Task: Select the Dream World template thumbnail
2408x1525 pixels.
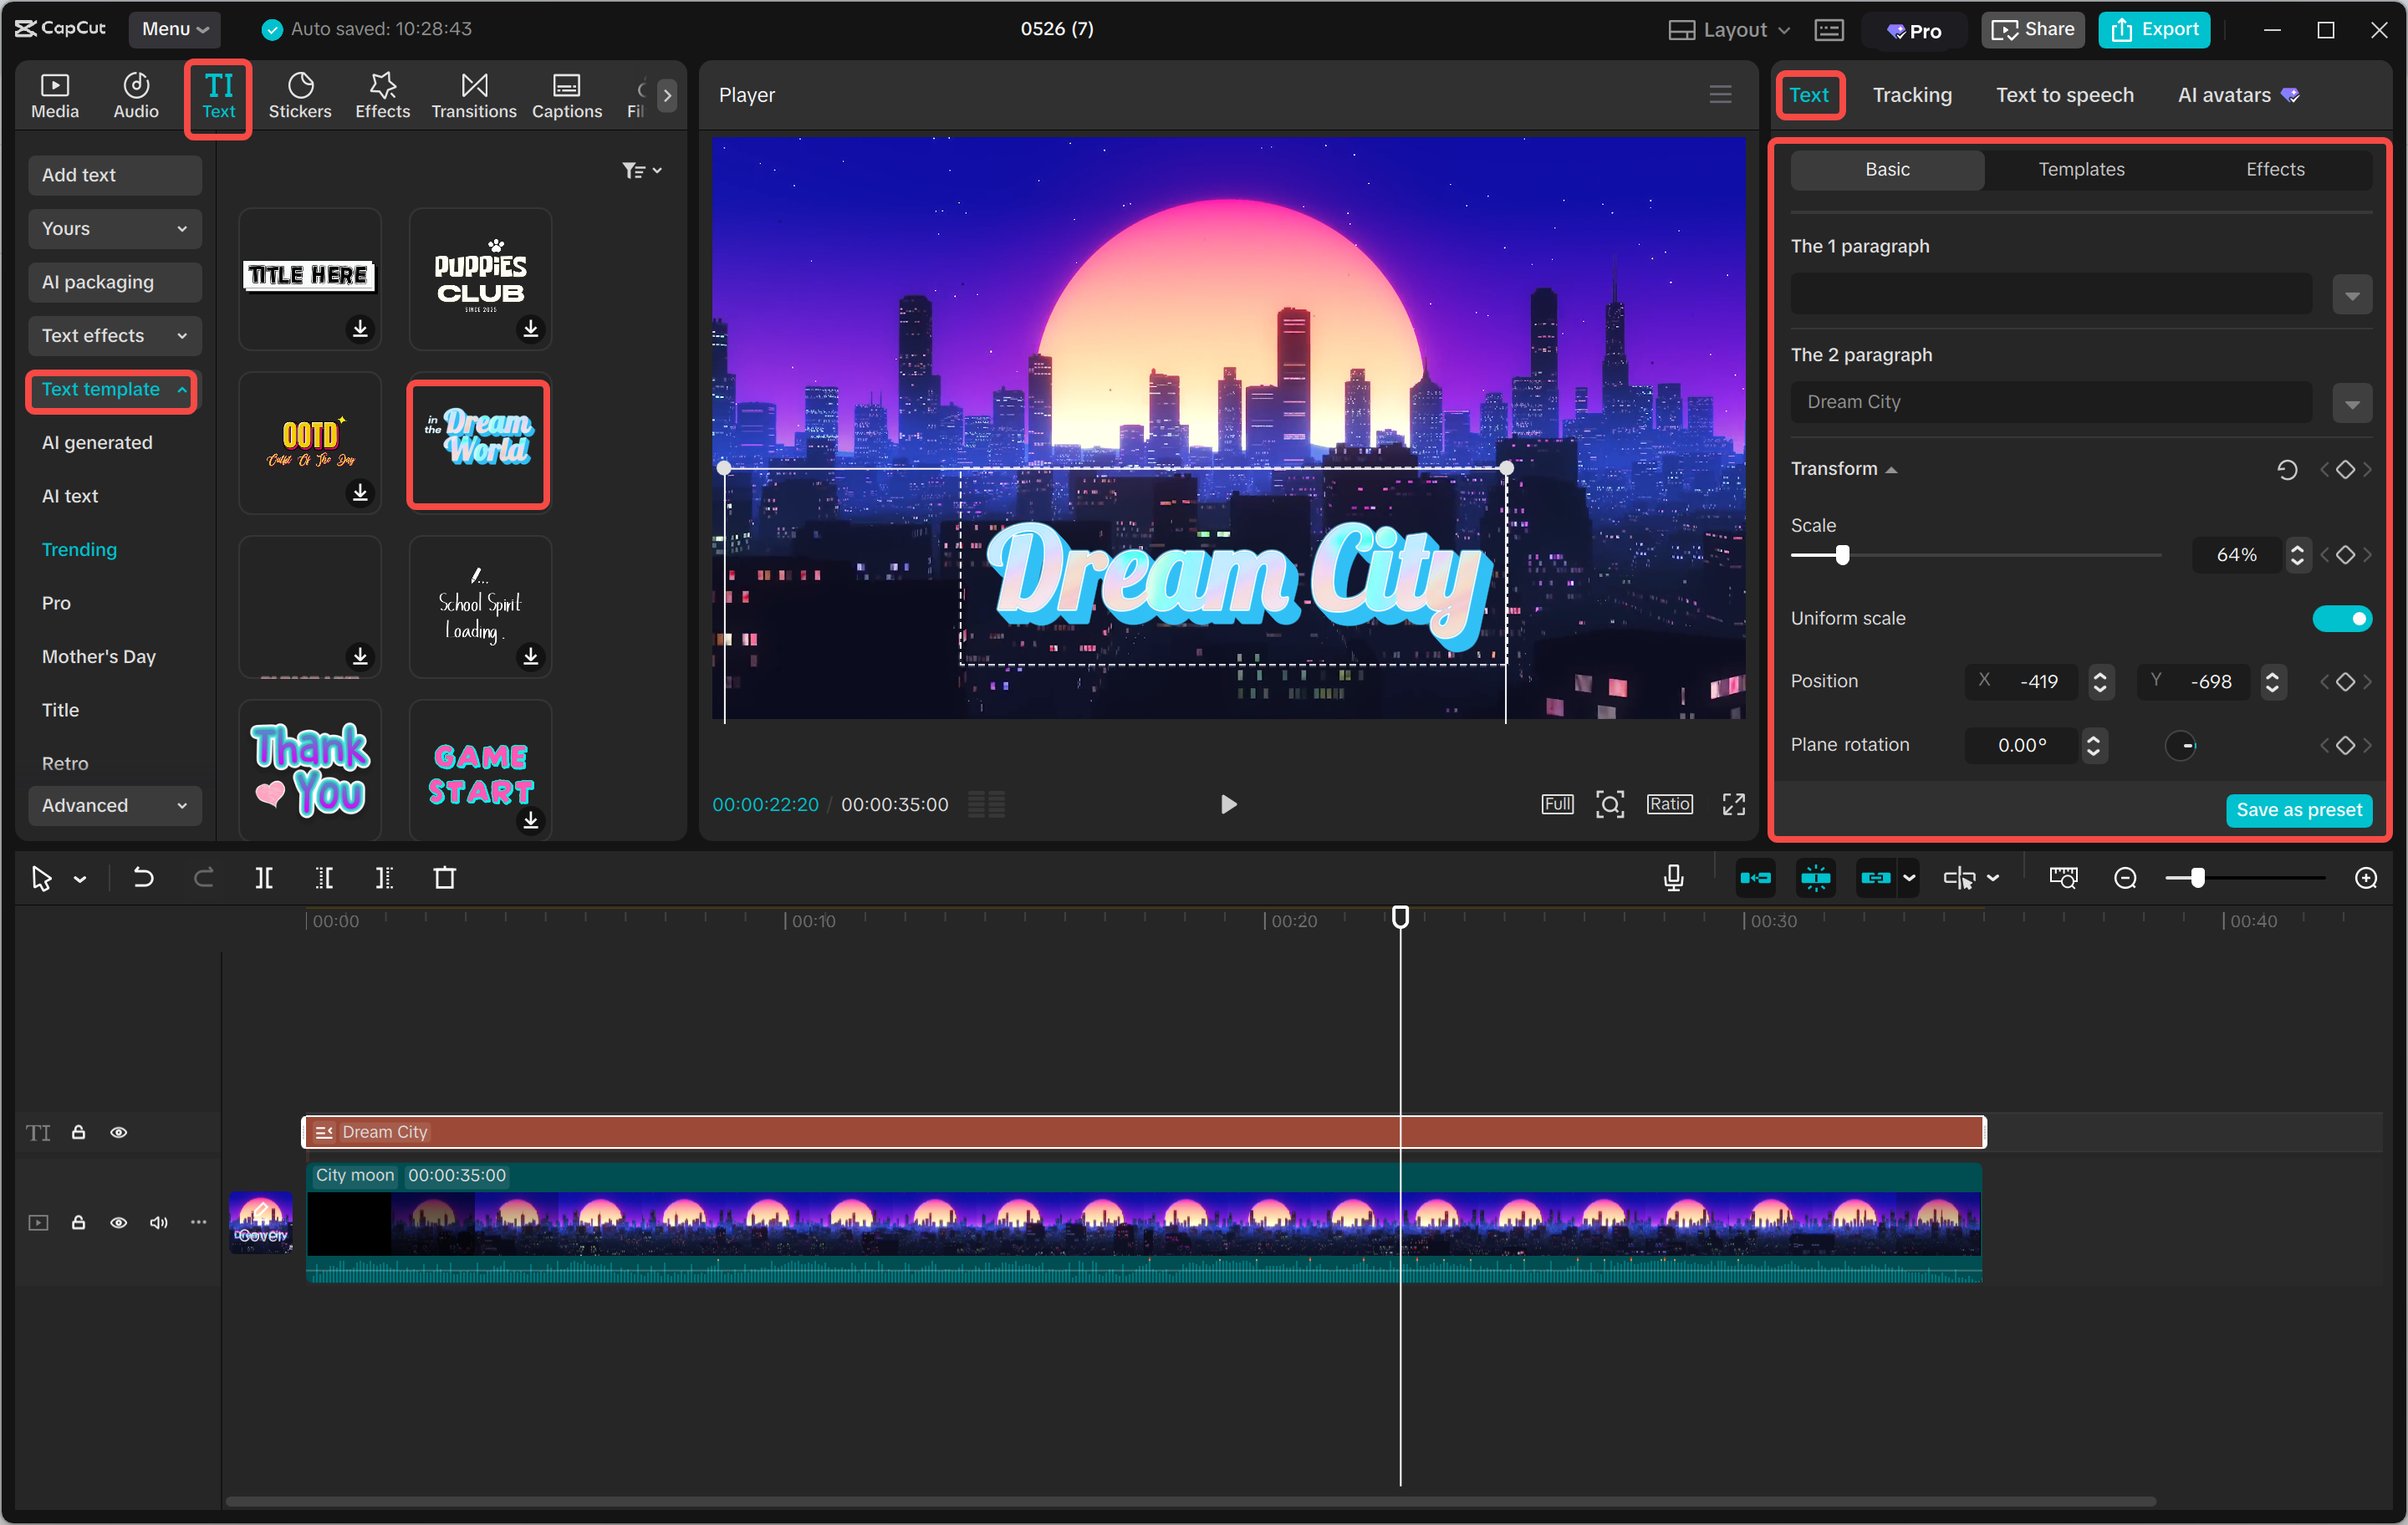Action: (478, 443)
